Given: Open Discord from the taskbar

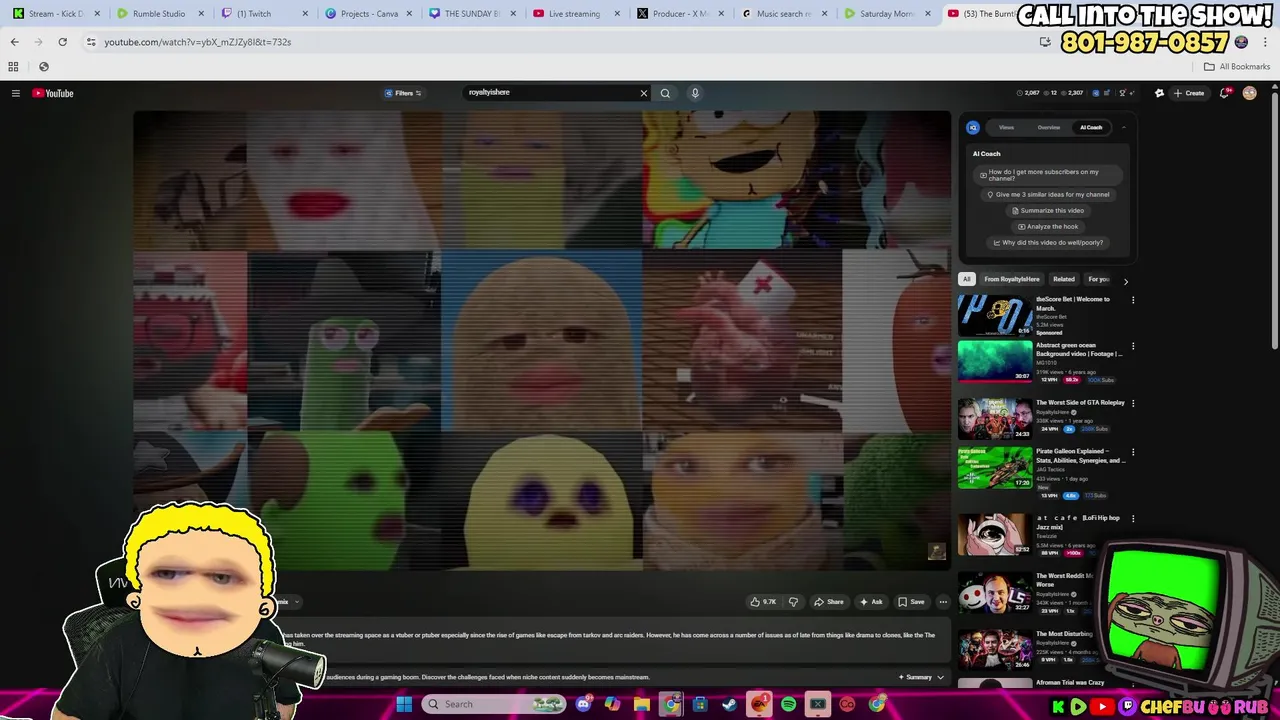Looking at the screenshot, I should point(583,704).
